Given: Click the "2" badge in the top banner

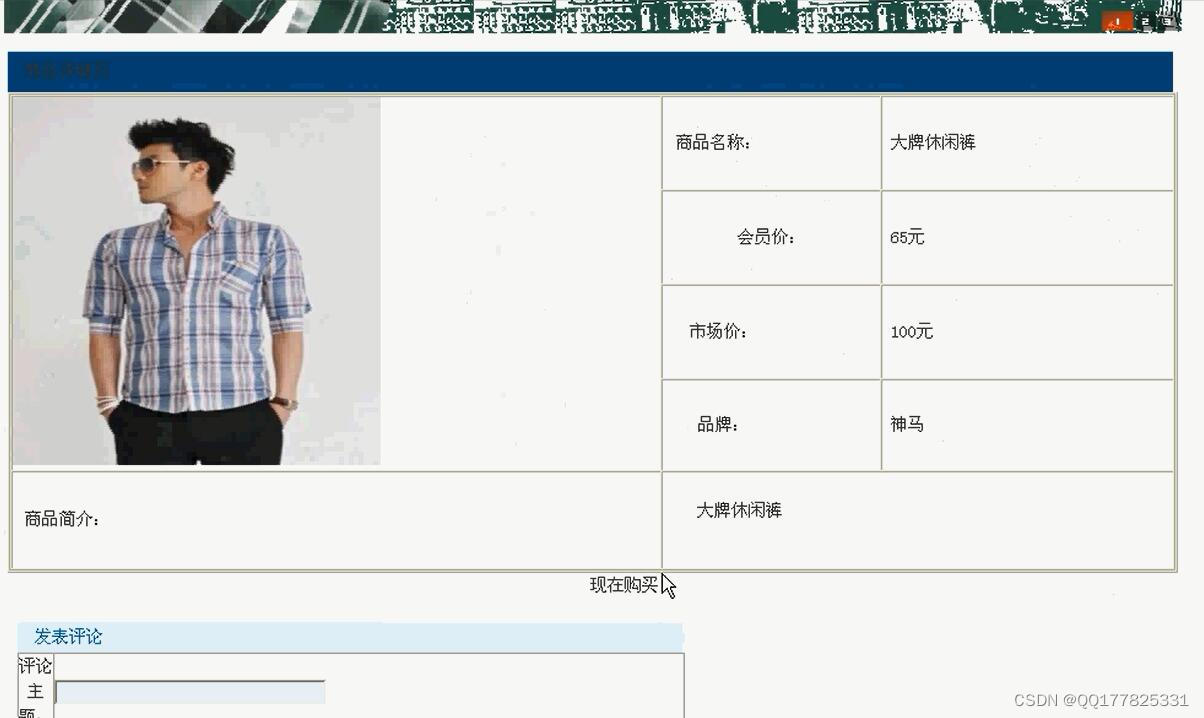Looking at the screenshot, I should (1145, 21).
